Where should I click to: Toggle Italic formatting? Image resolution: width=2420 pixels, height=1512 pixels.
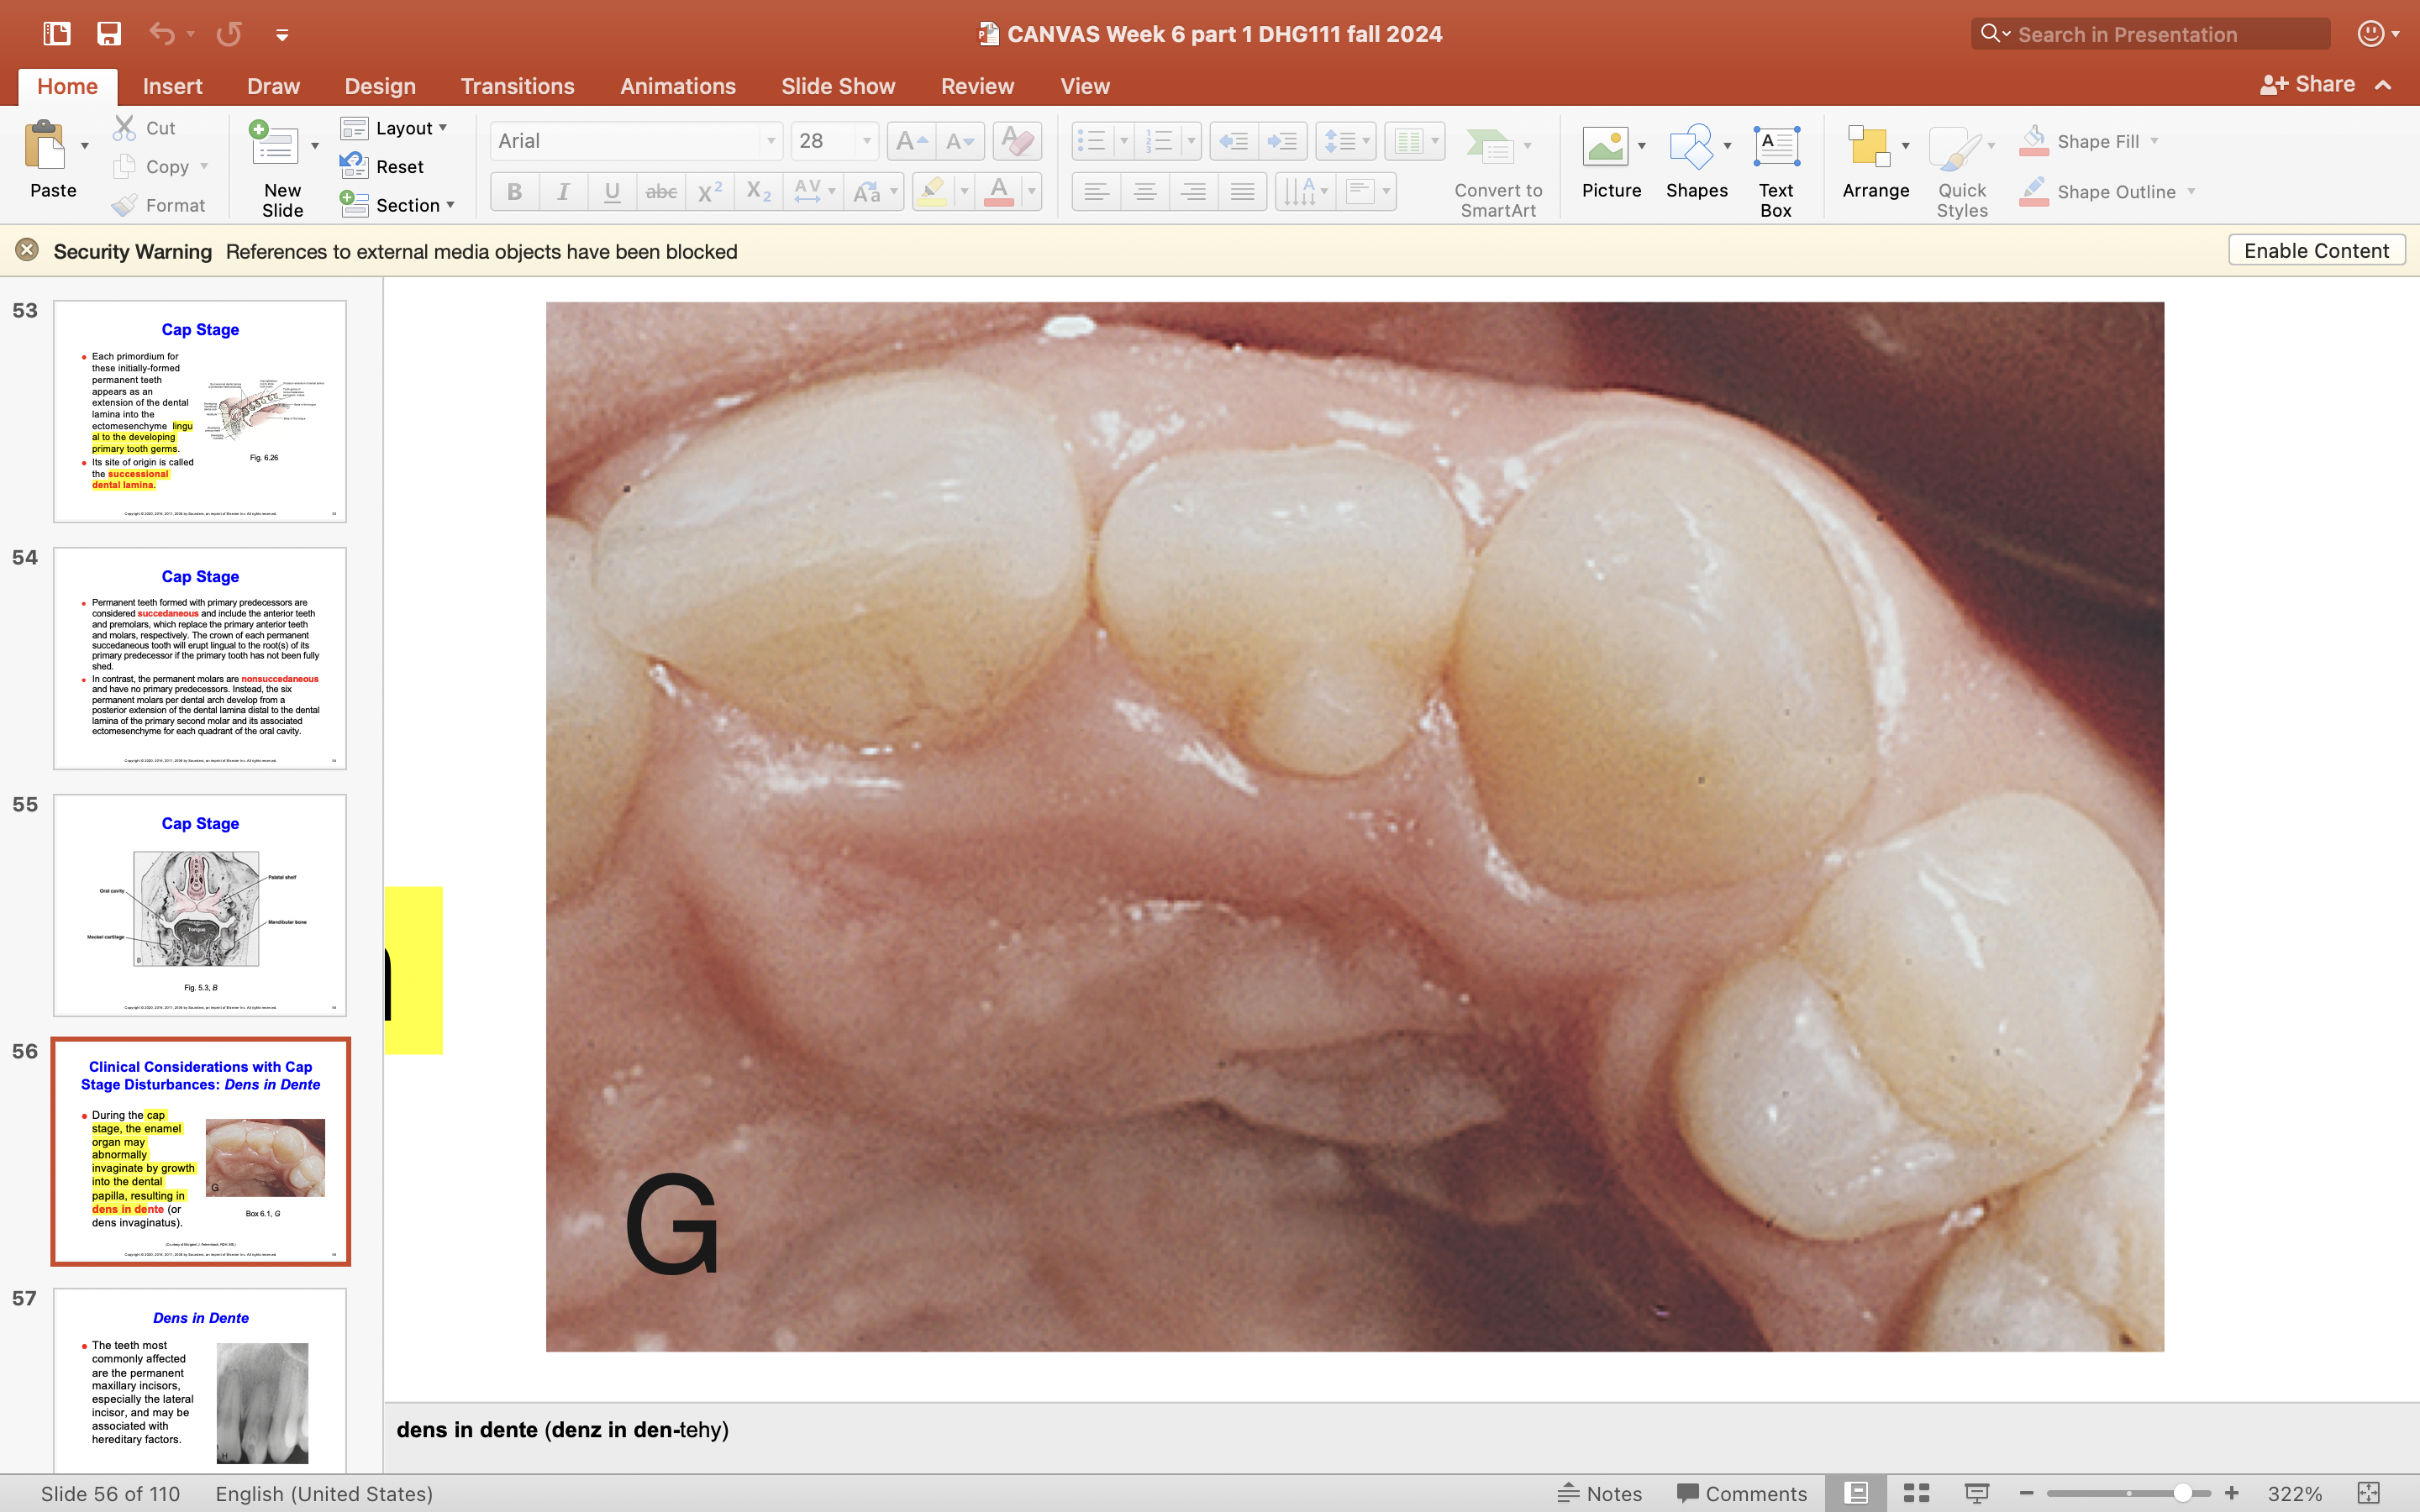click(x=563, y=192)
